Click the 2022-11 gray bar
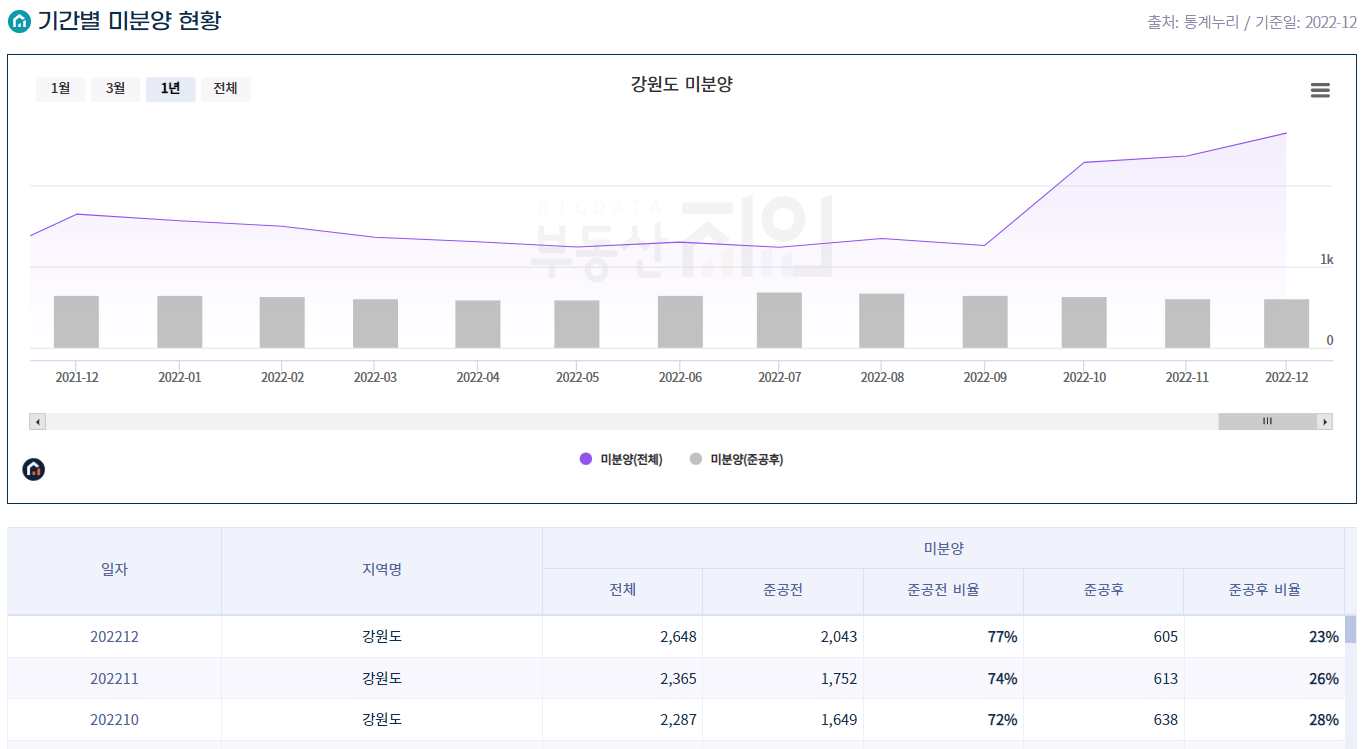 [x=1187, y=324]
